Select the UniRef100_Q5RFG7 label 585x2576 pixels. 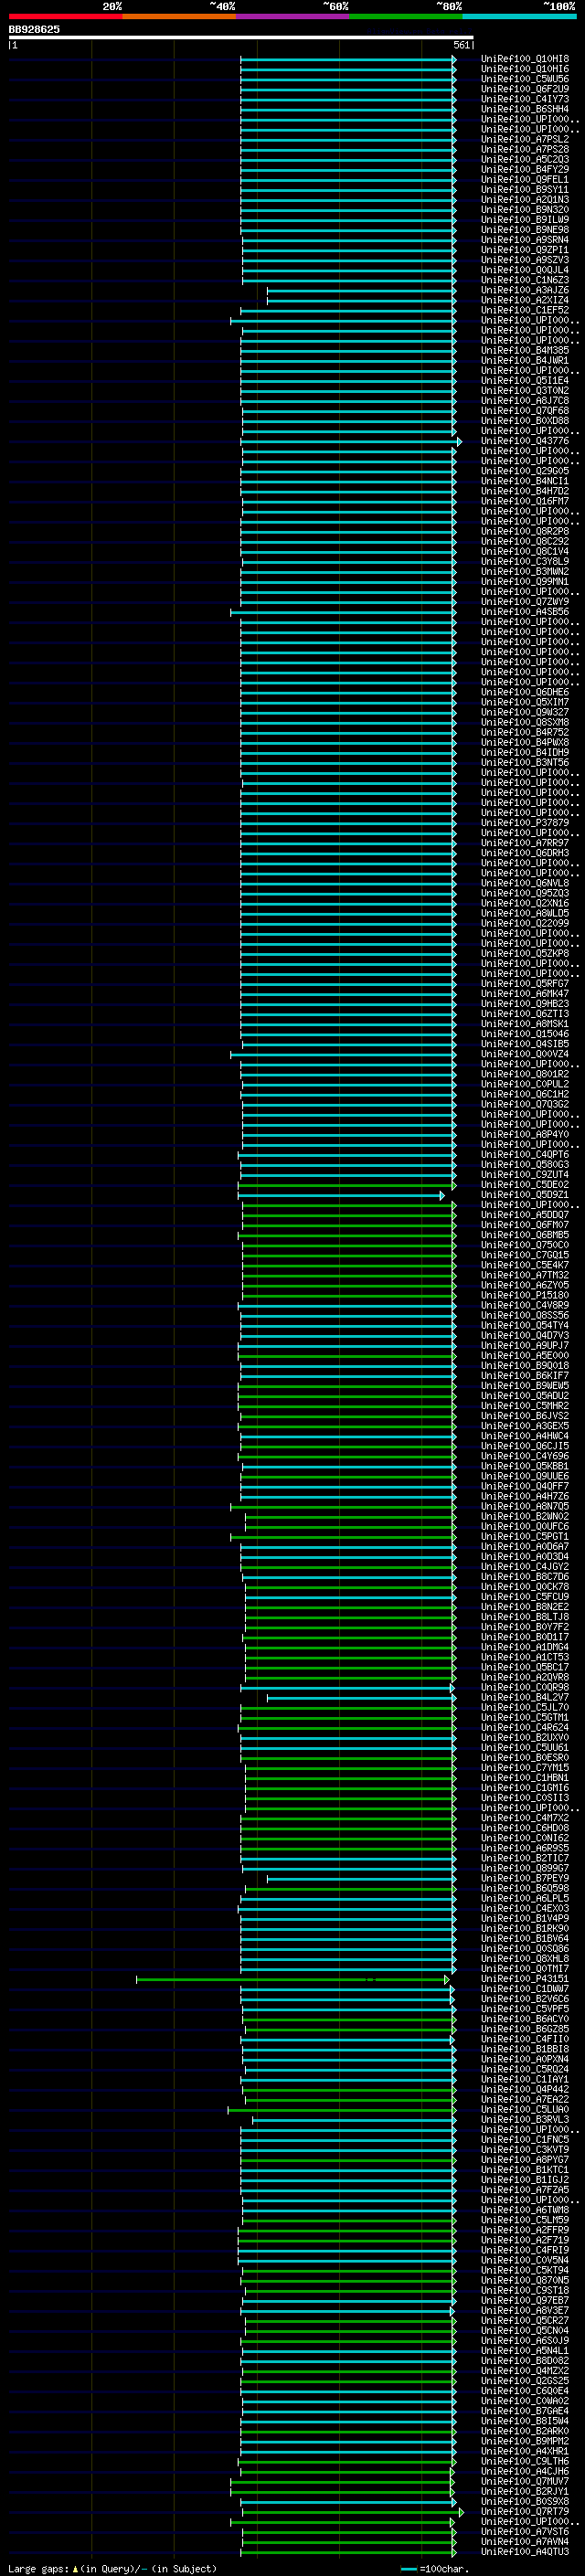coord(525,983)
